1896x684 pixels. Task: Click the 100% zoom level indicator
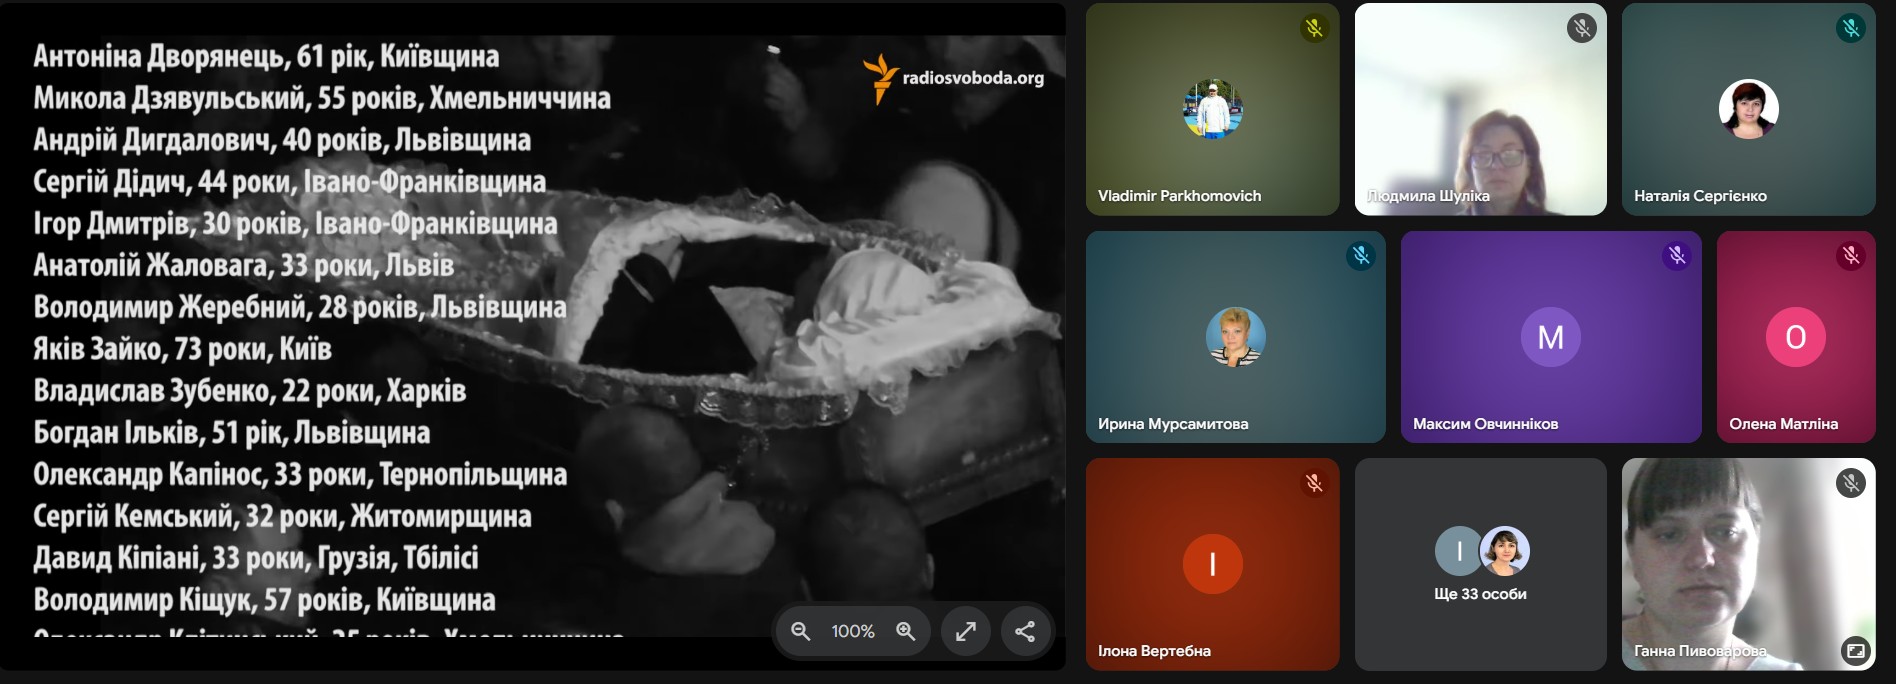(853, 631)
